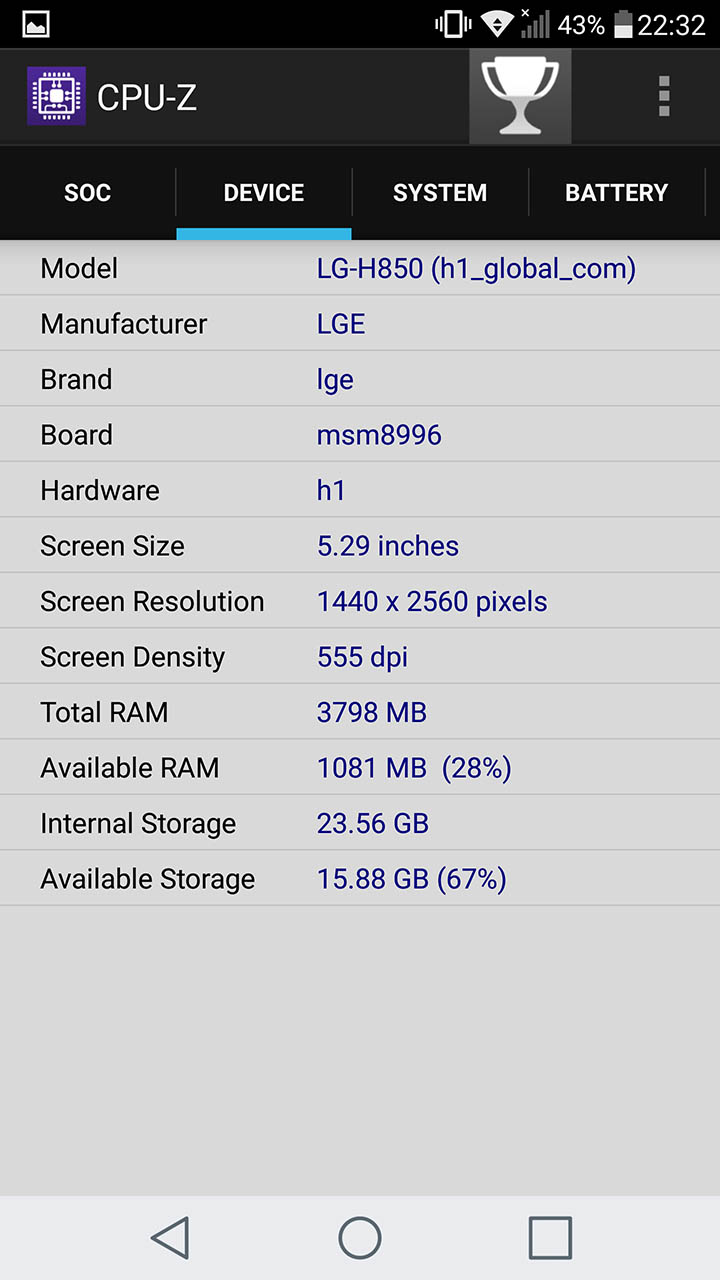Switch to the SOC tab
720x1280 pixels.
pyautogui.click(x=88, y=193)
